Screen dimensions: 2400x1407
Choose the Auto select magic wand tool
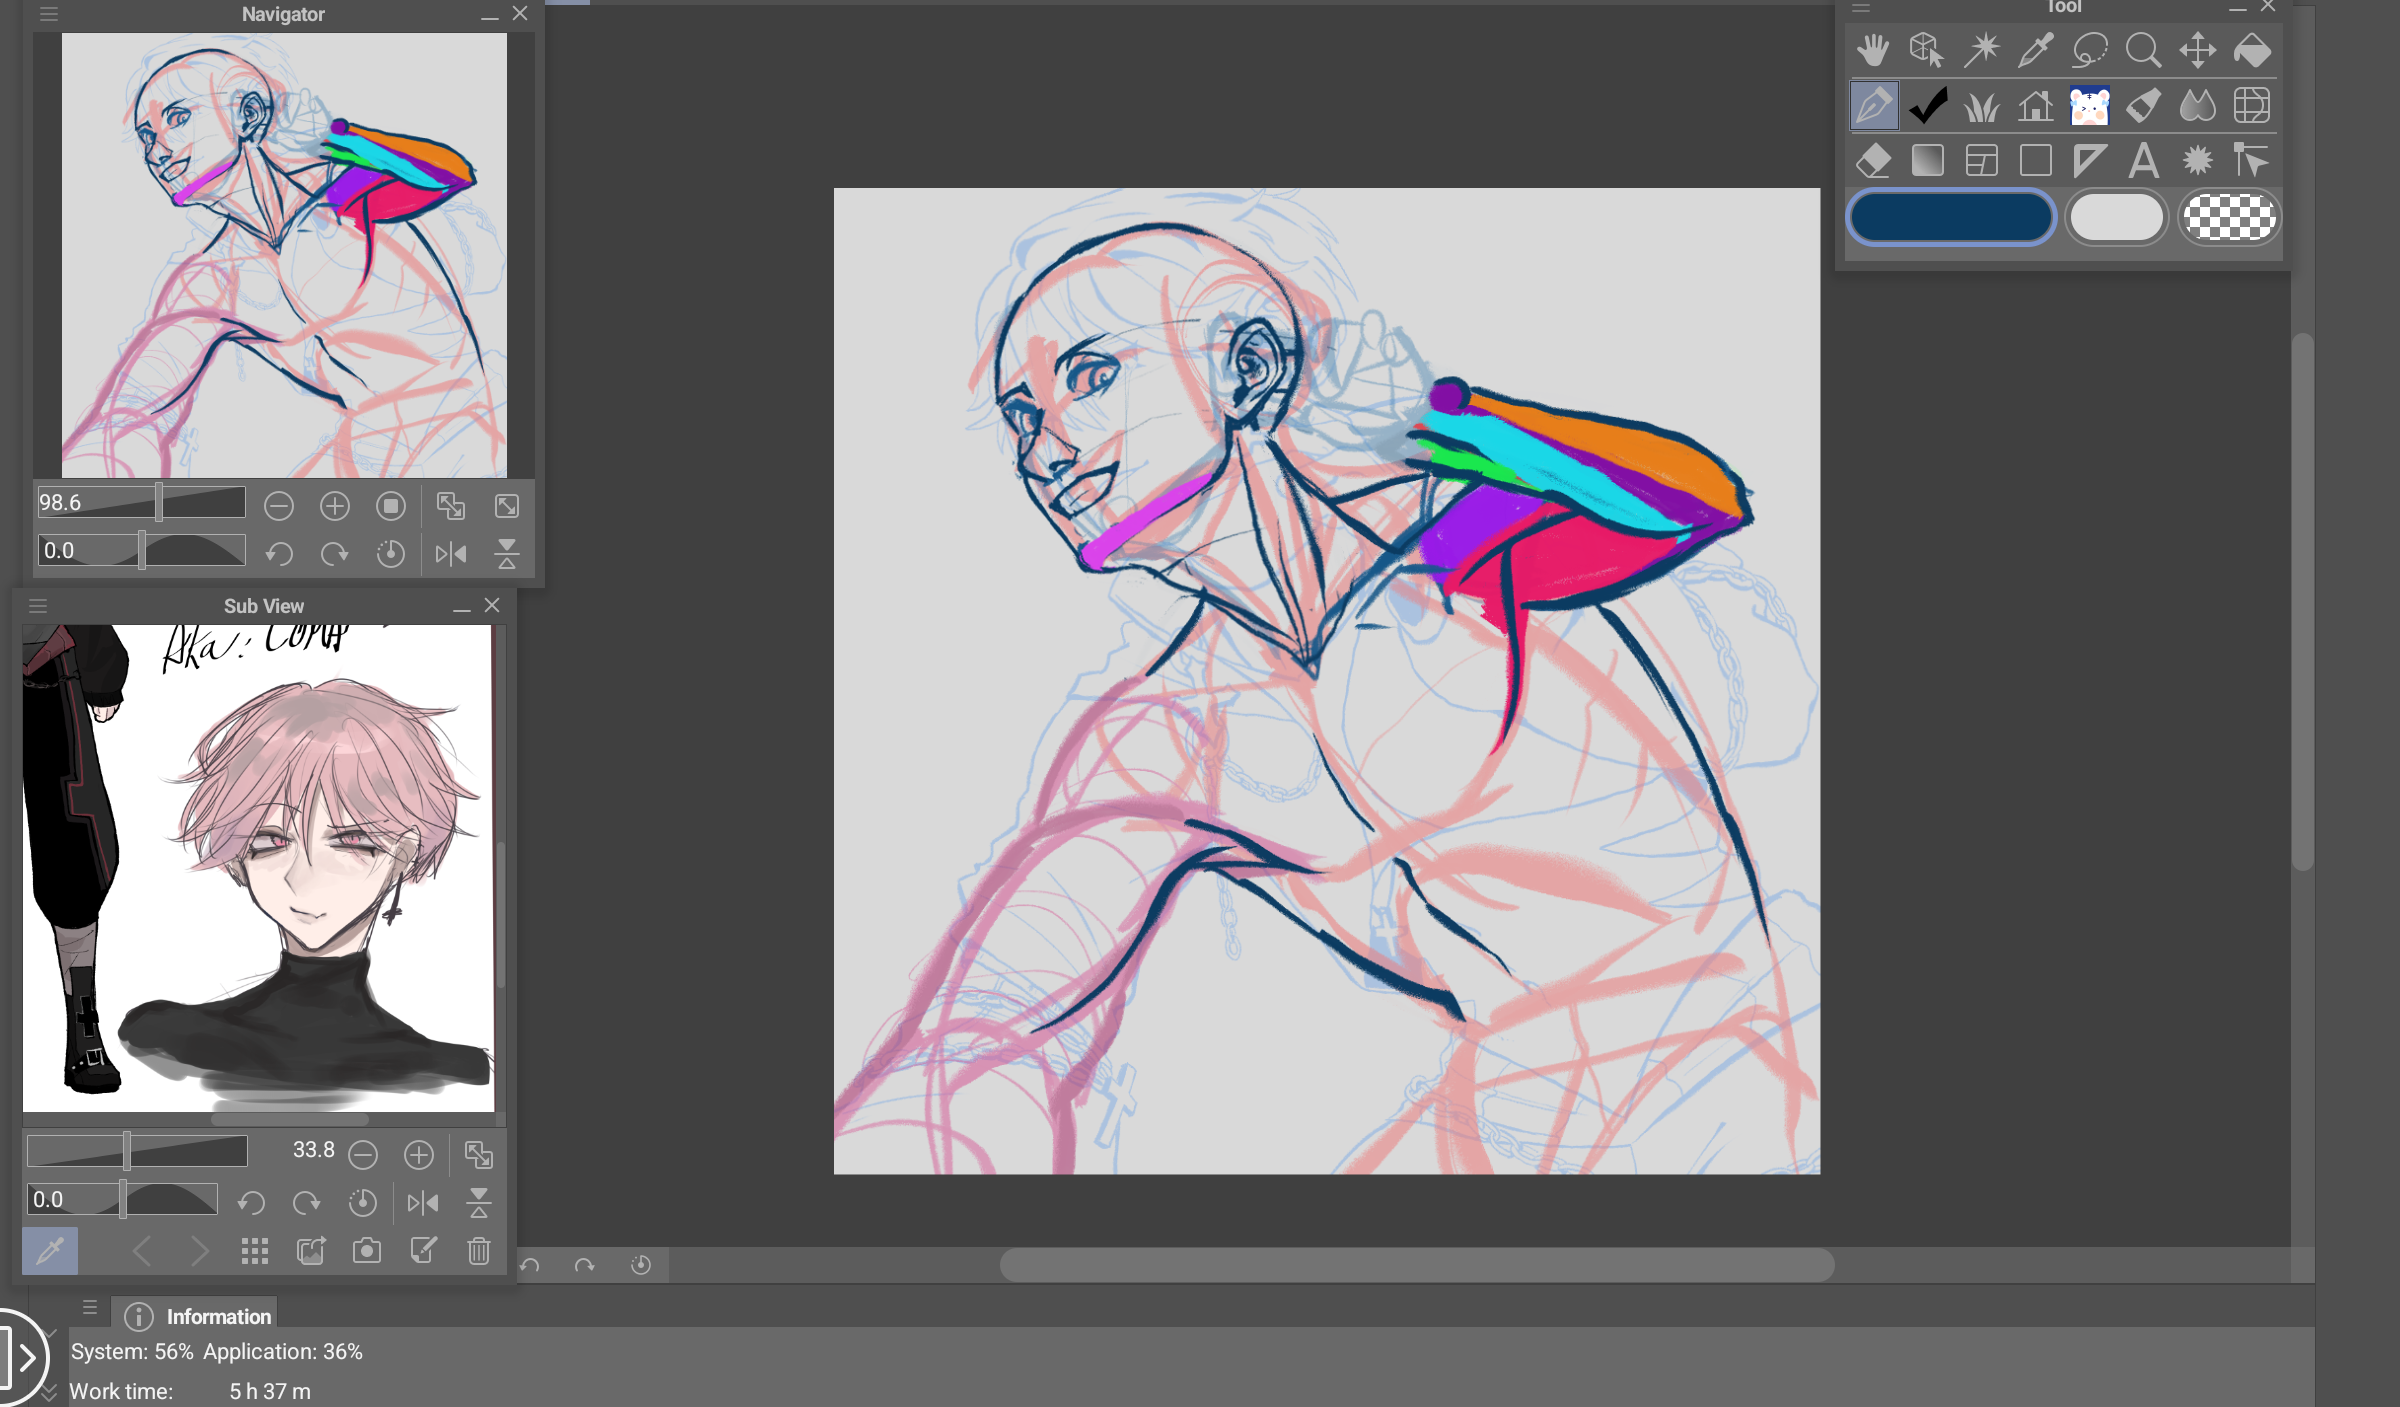click(1981, 50)
